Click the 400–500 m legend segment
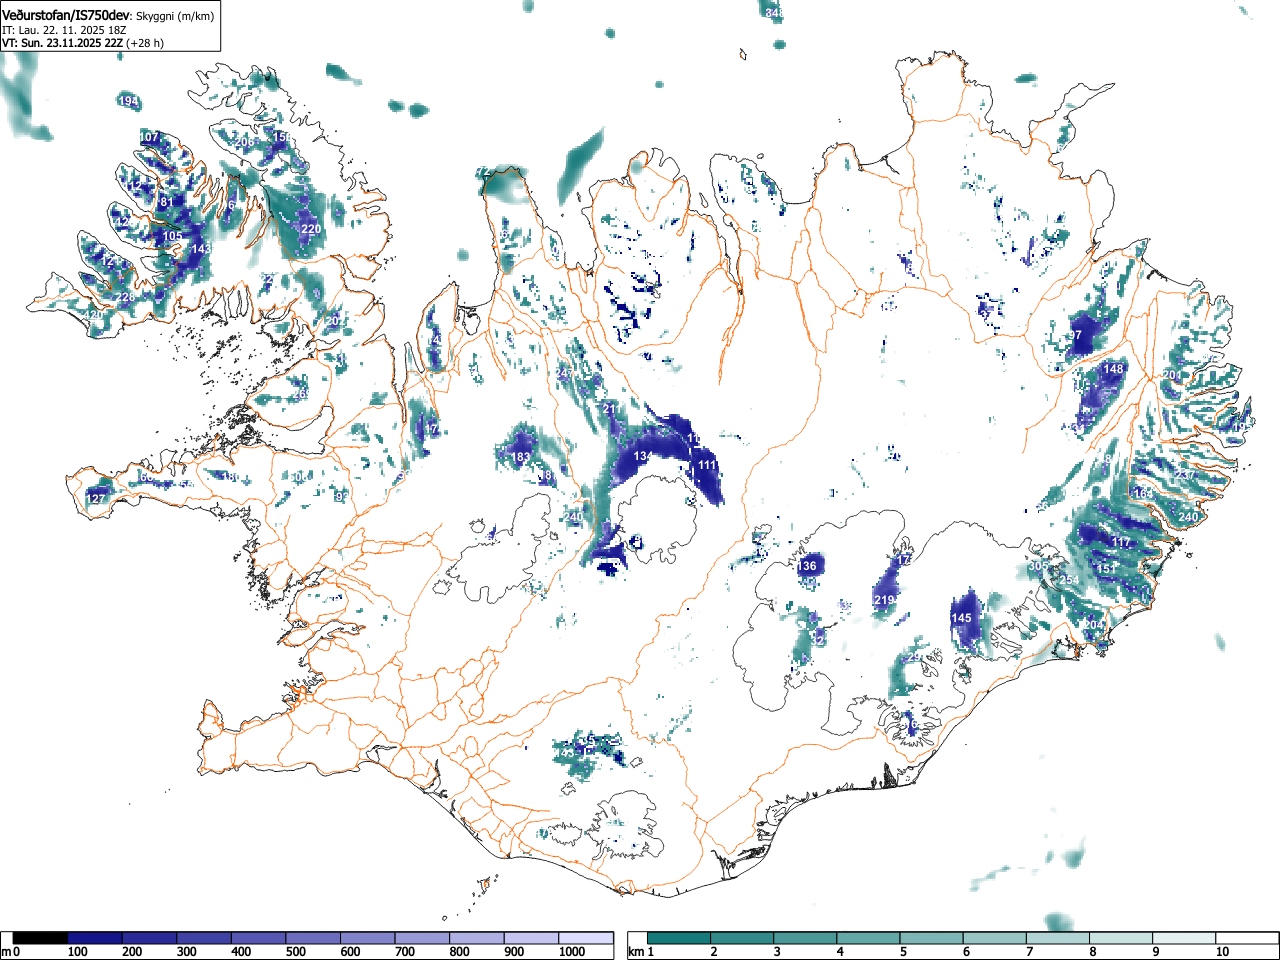 coord(259,938)
